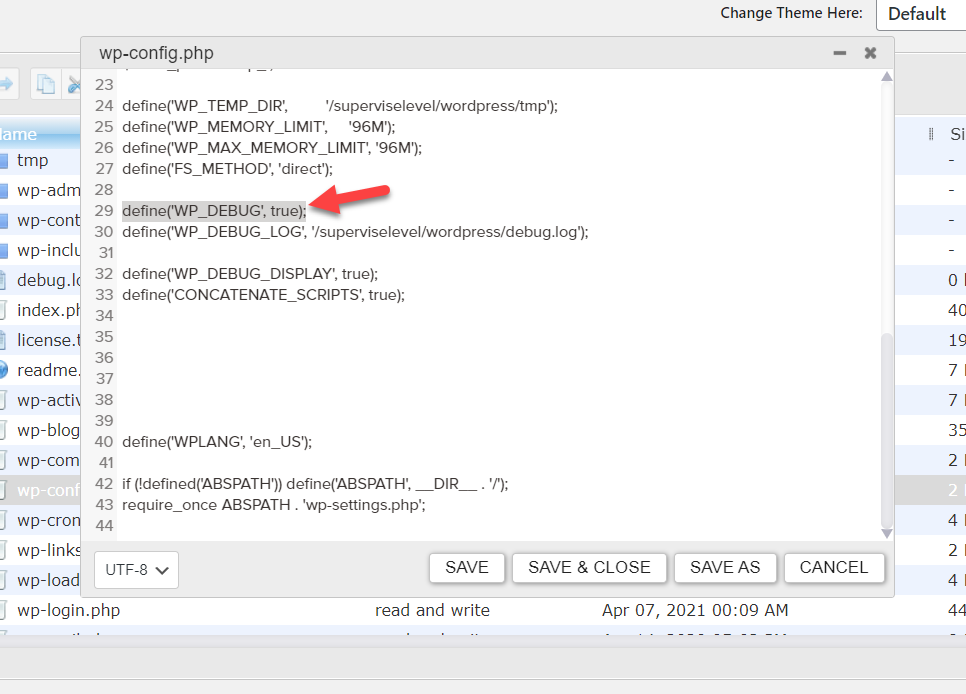This screenshot has width=966, height=694.
Task: Click line 27 FS_METHOD definition
Action: [x=227, y=169]
